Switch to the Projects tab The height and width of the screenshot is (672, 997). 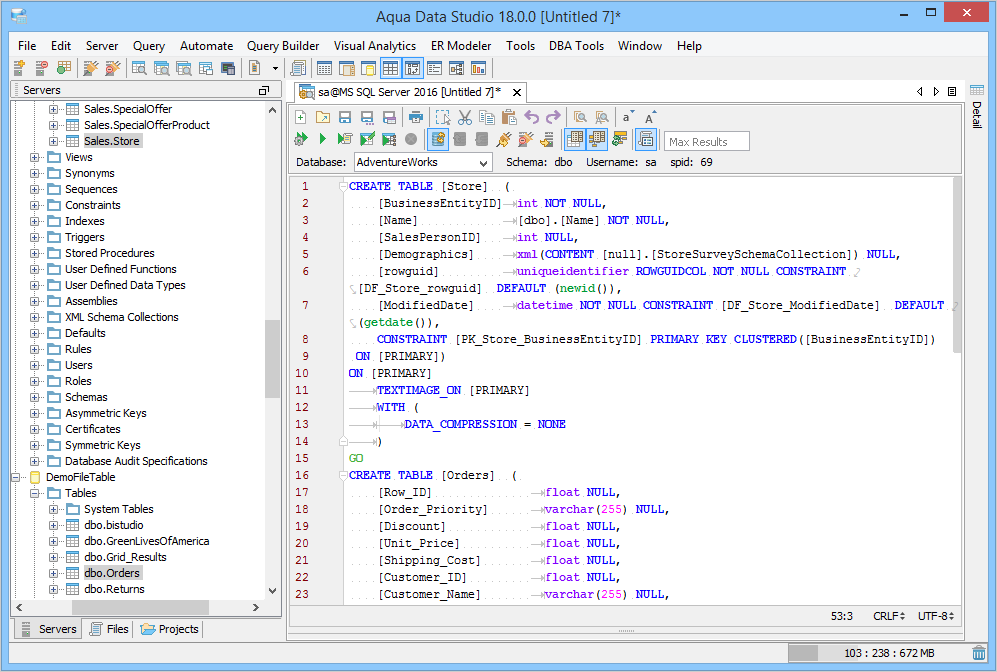pos(170,629)
